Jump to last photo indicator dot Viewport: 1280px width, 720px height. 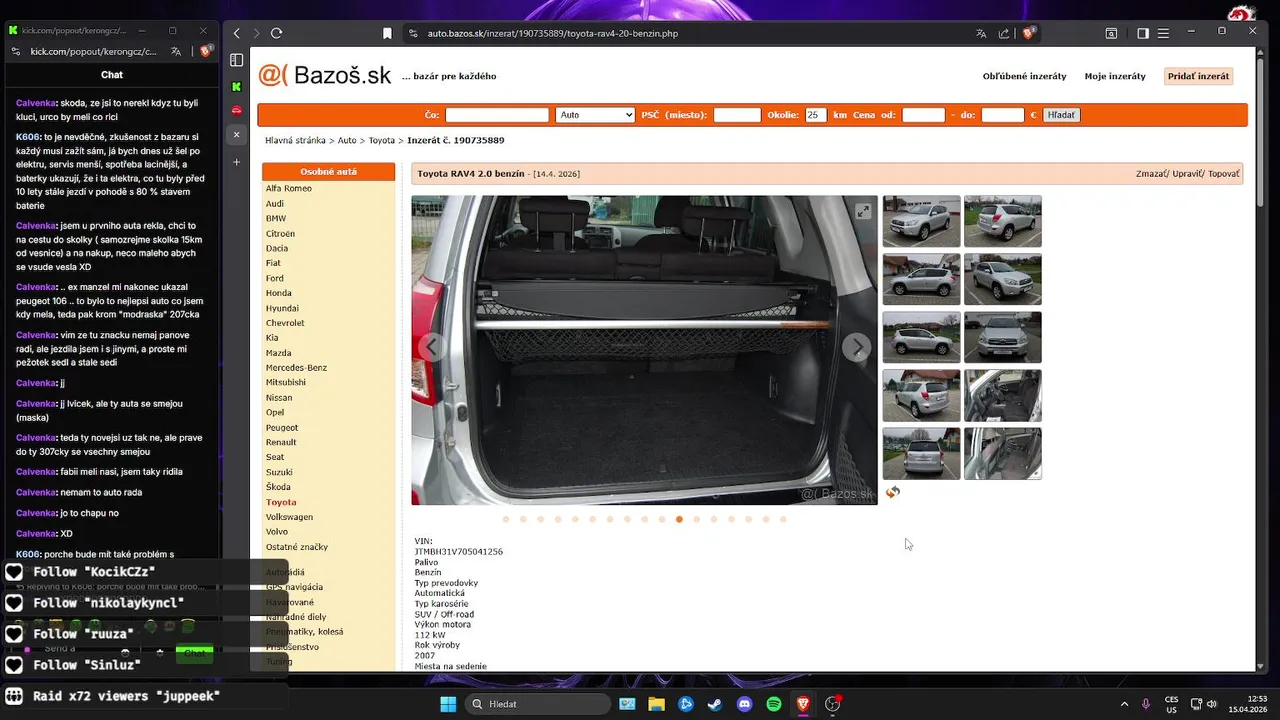[783, 520]
